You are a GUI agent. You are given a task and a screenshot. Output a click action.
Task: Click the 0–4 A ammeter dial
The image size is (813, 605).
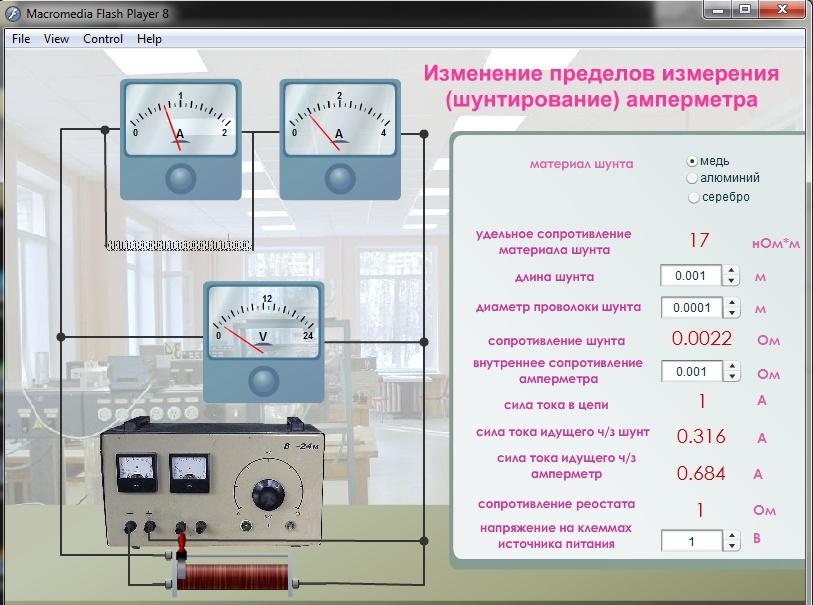(340, 119)
